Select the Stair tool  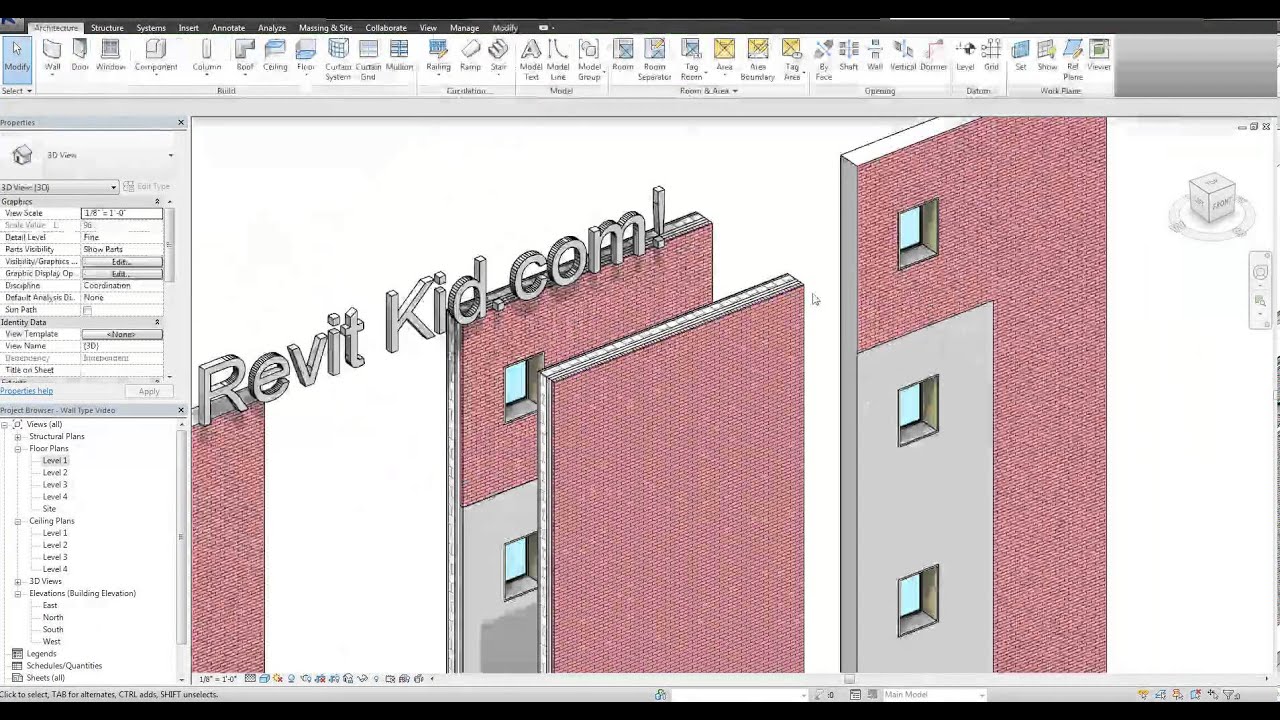coord(498,55)
